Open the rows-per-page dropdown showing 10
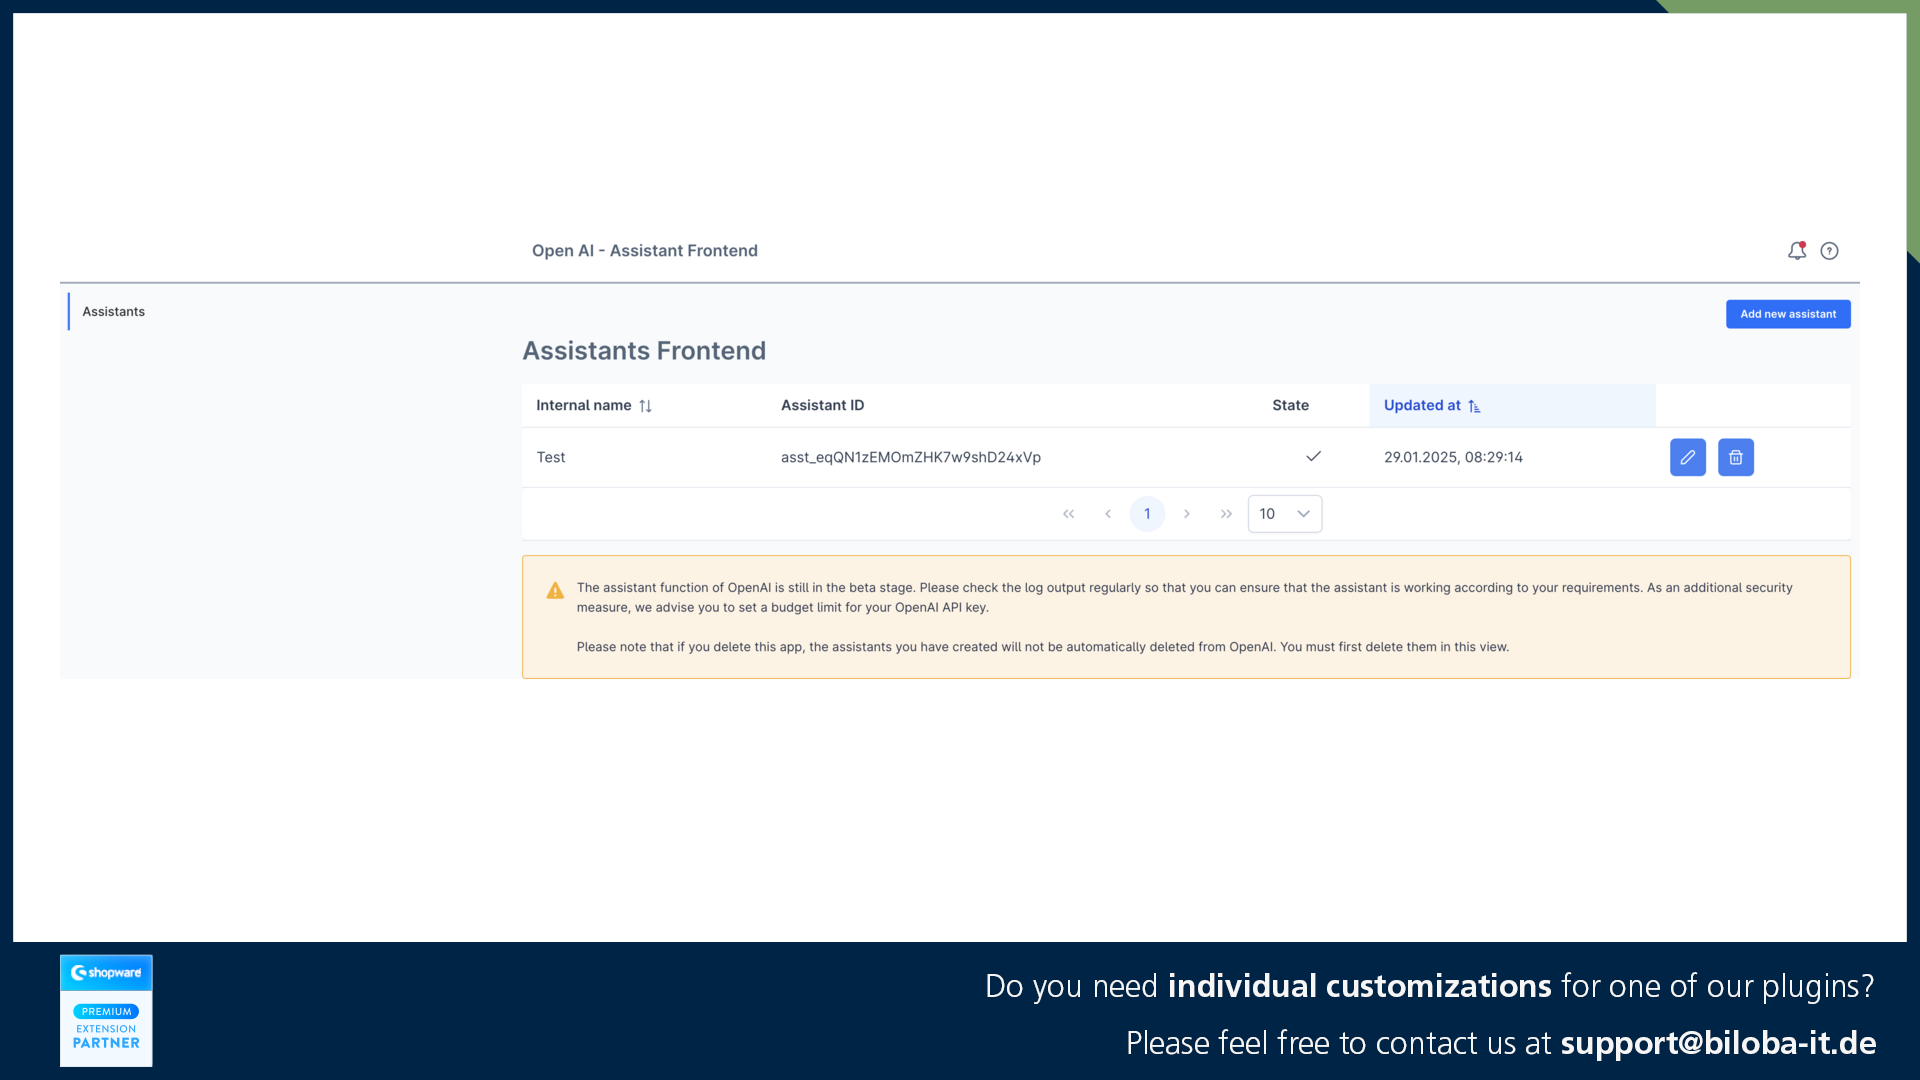Image resolution: width=1920 pixels, height=1080 pixels. tap(1285, 514)
